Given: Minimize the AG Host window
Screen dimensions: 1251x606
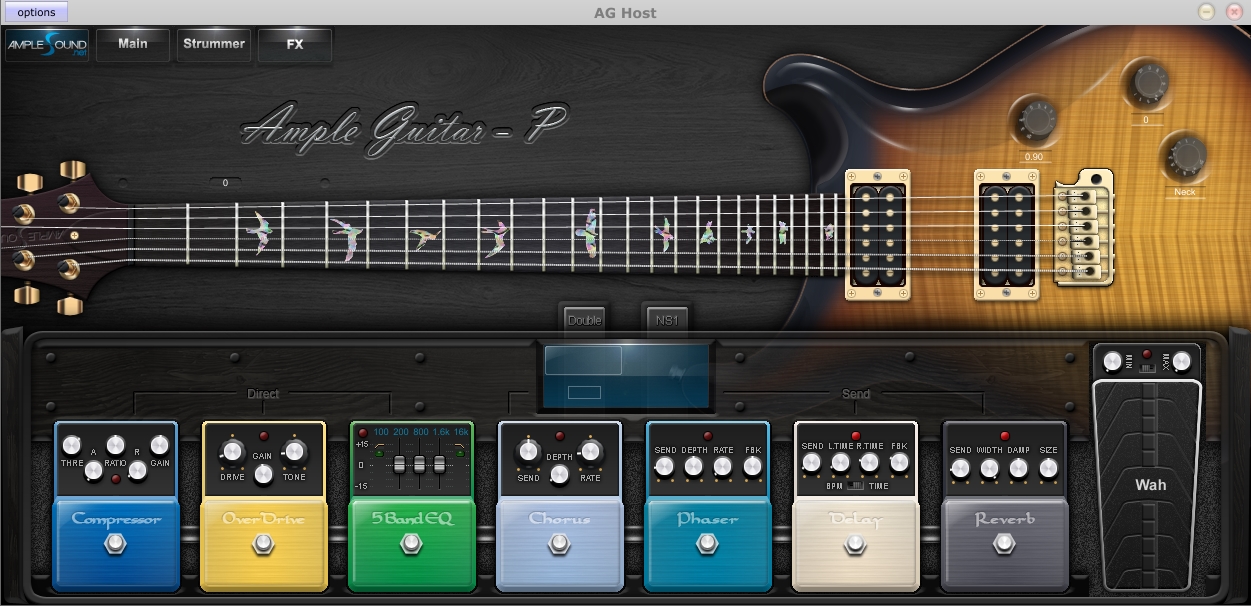Looking at the screenshot, I should (x=1207, y=12).
